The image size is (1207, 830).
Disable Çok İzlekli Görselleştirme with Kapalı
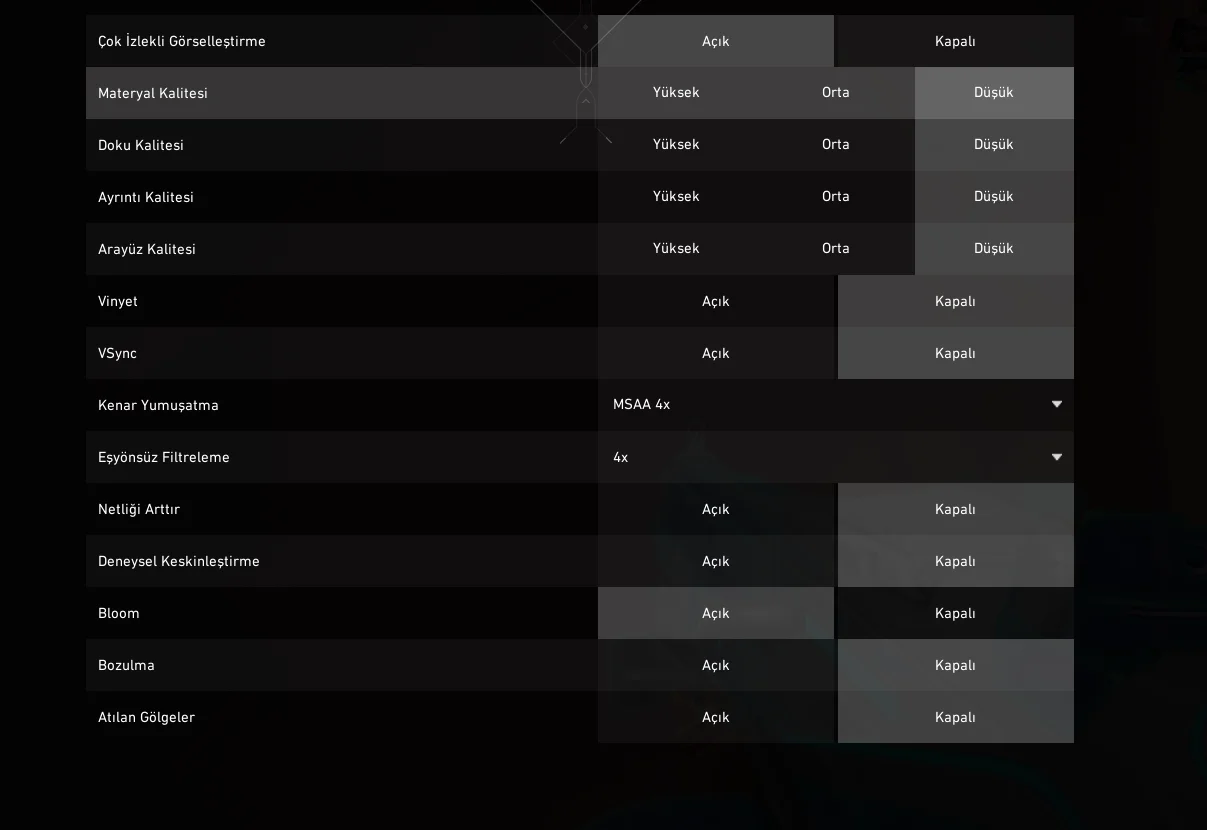[x=955, y=41]
